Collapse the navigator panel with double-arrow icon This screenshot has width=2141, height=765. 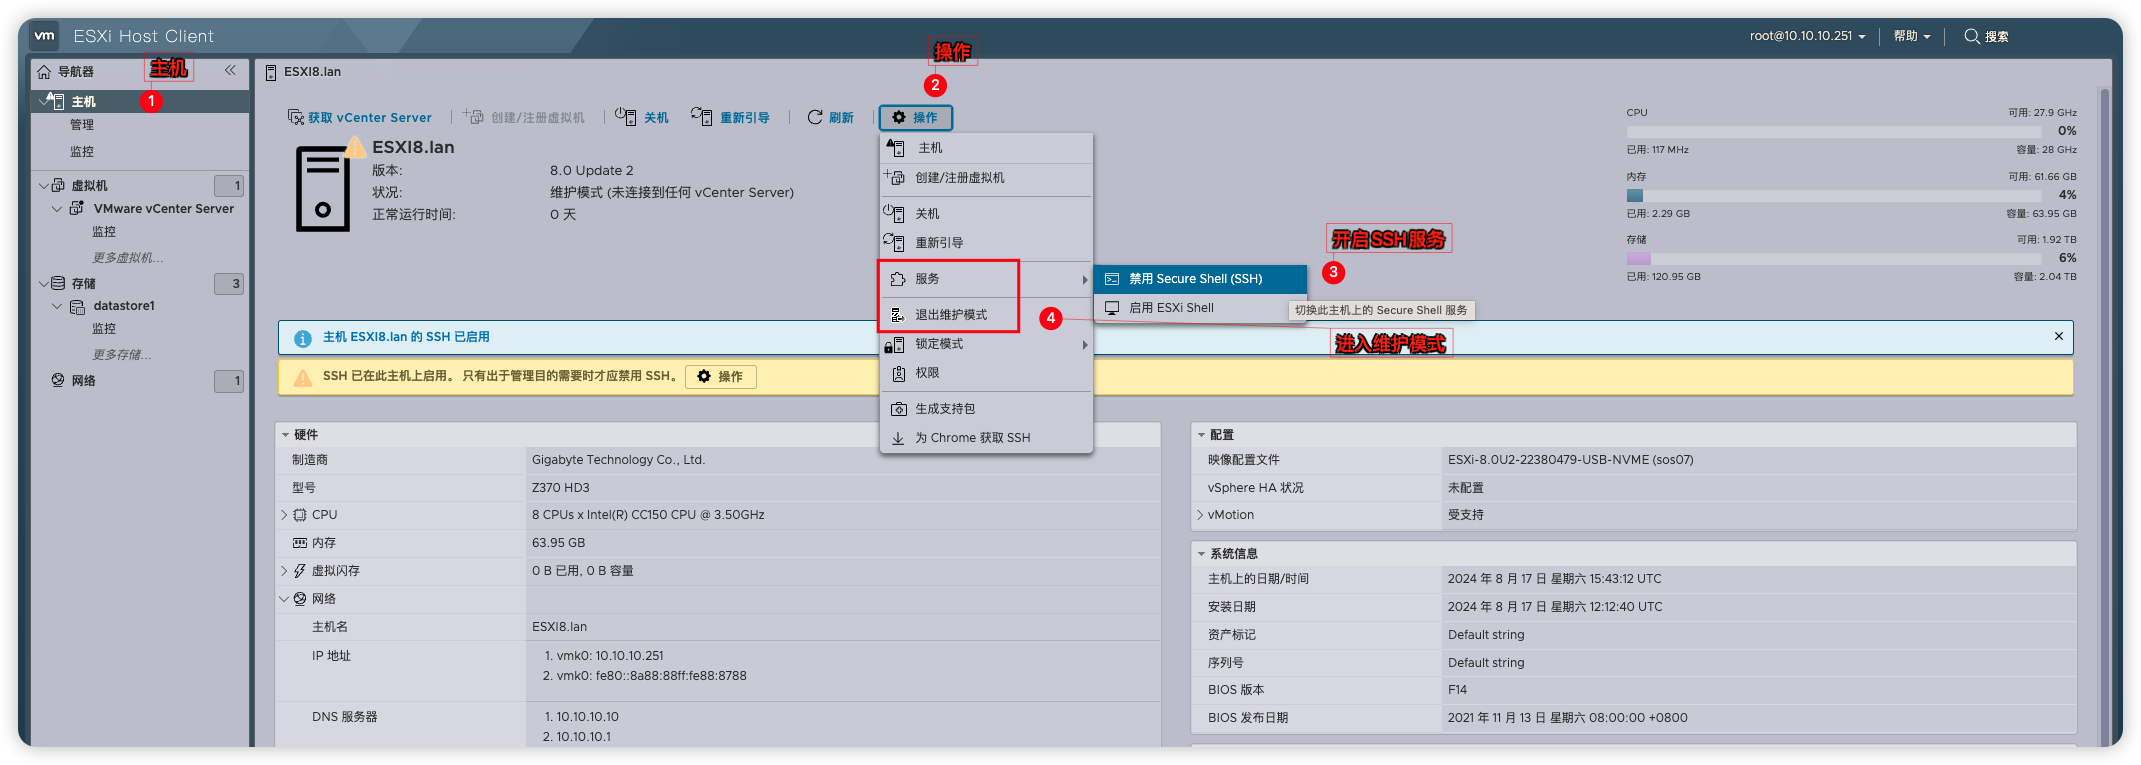coord(230,70)
